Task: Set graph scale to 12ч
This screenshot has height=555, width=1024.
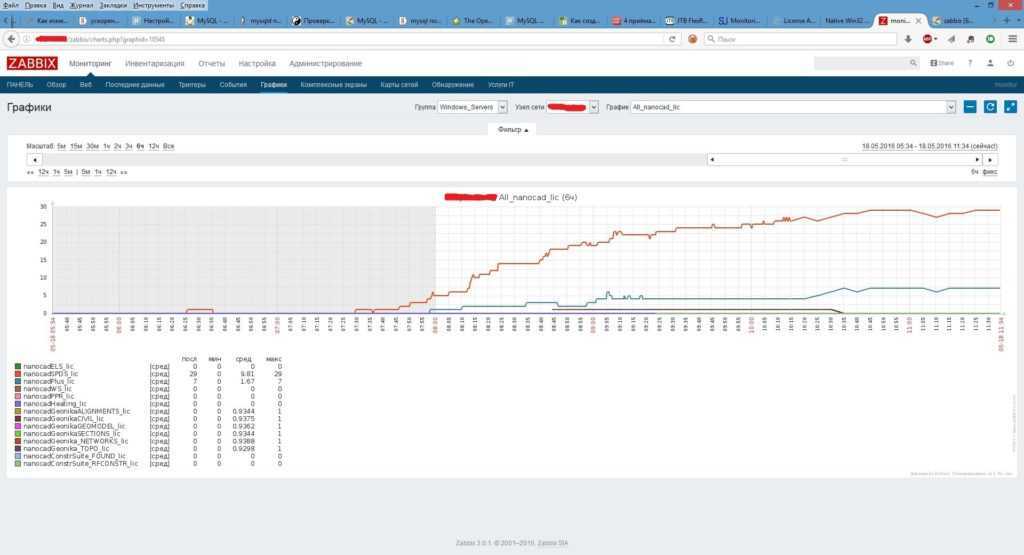Action: click(x=153, y=146)
